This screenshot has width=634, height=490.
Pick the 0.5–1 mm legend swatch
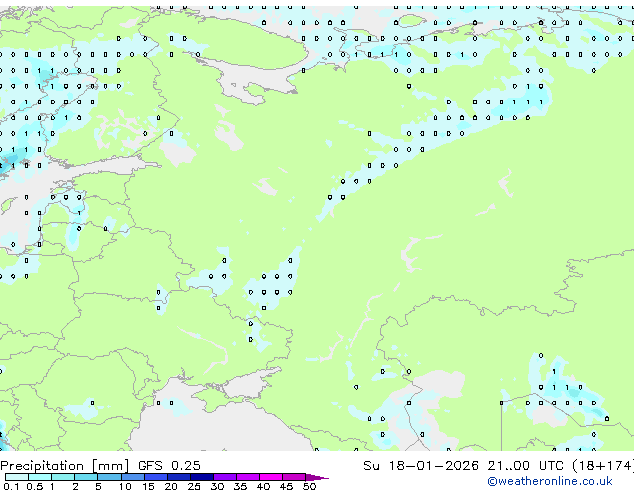pyautogui.click(x=40, y=477)
